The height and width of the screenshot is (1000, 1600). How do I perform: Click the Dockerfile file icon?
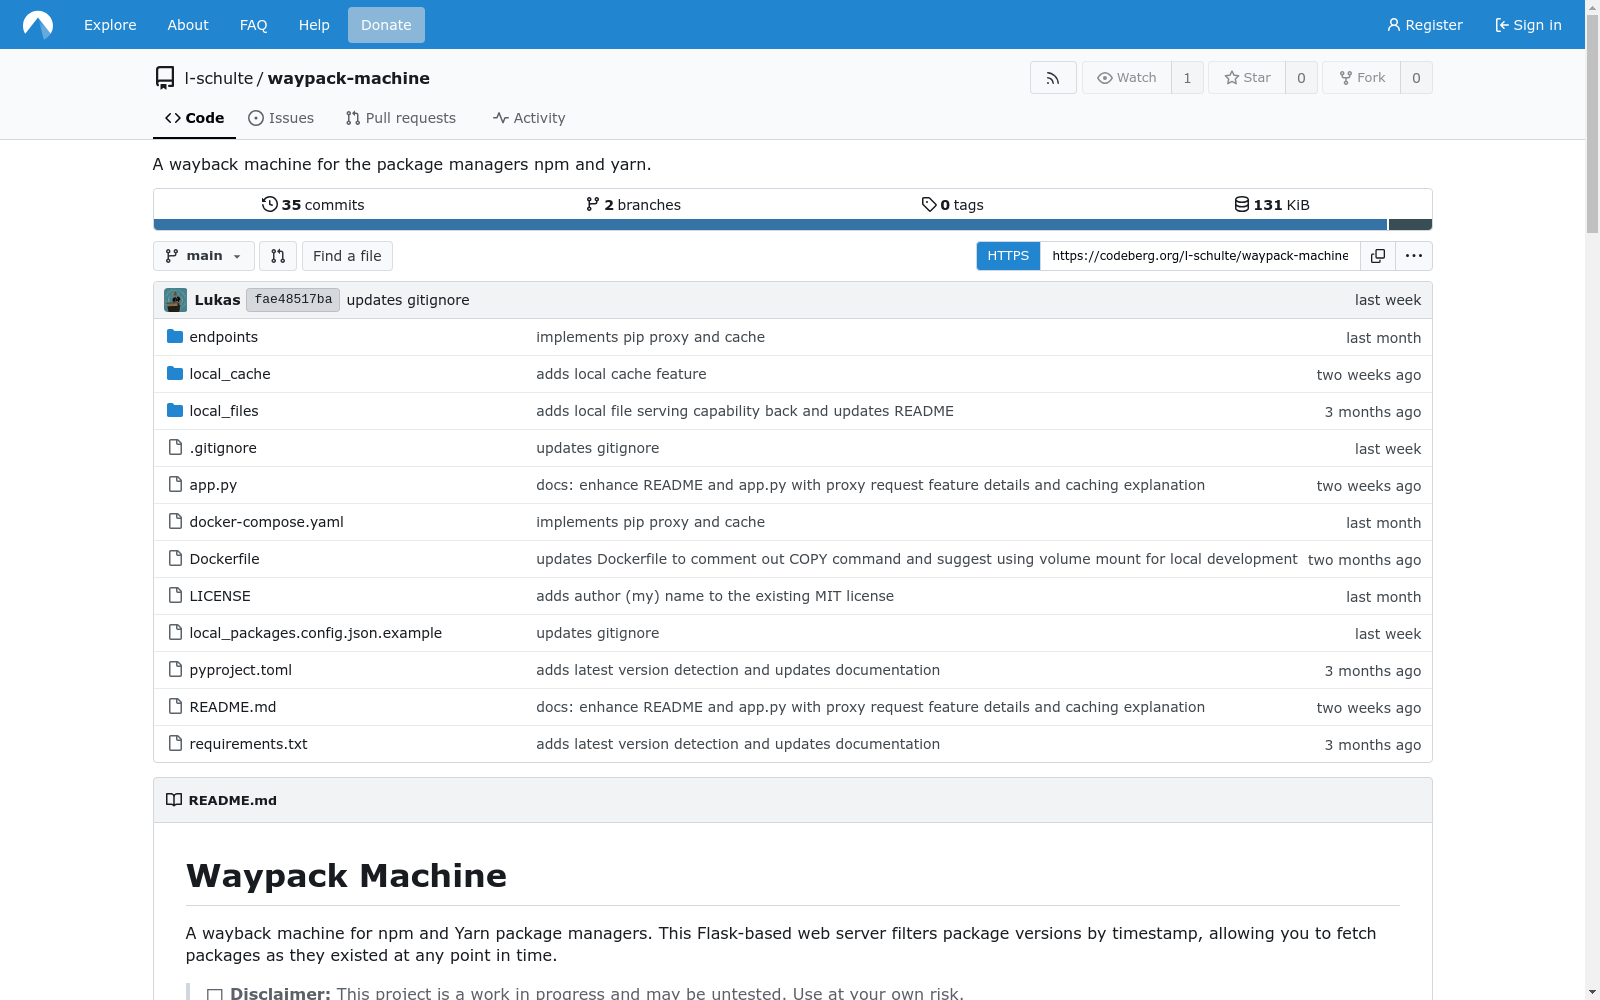(x=175, y=559)
